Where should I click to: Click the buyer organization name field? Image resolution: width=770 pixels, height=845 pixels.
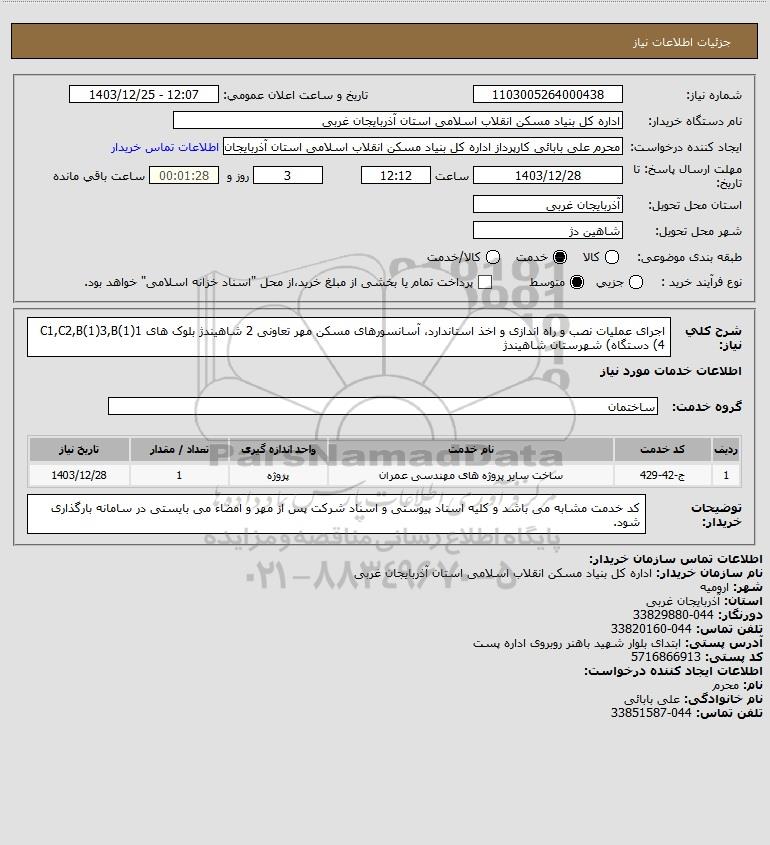398,121
